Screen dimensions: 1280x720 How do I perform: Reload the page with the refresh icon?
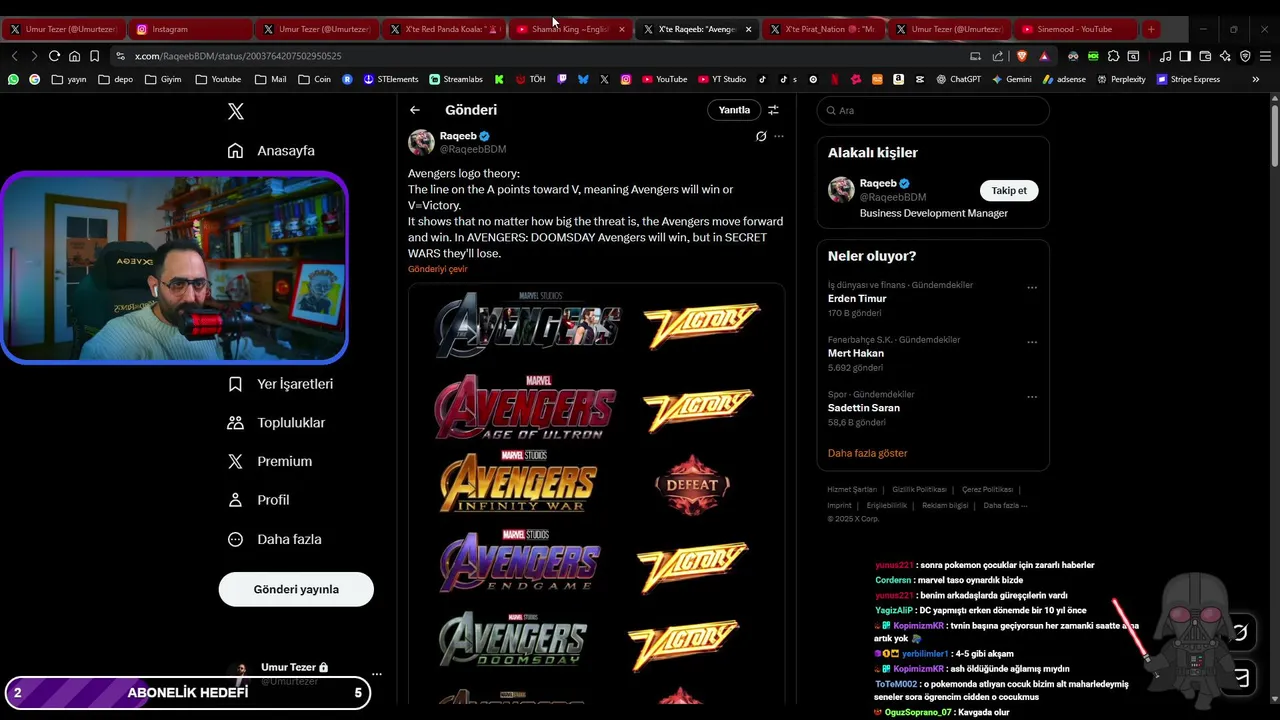point(54,56)
